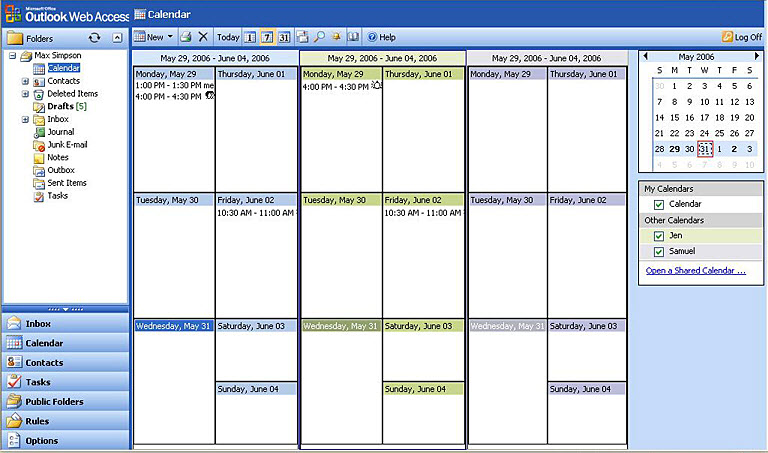Image resolution: width=768 pixels, height=453 pixels.
Task: Open the Sent Items folder
Action: (x=67, y=183)
